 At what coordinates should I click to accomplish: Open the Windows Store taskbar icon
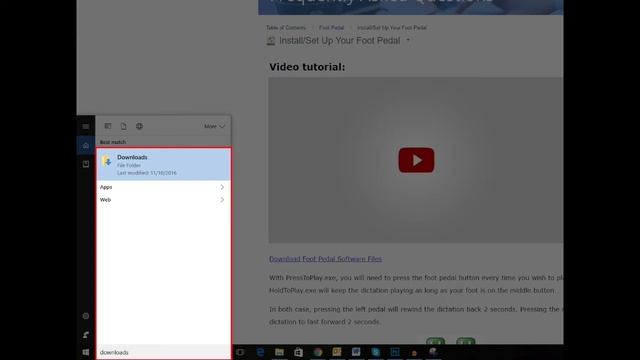[298, 352]
